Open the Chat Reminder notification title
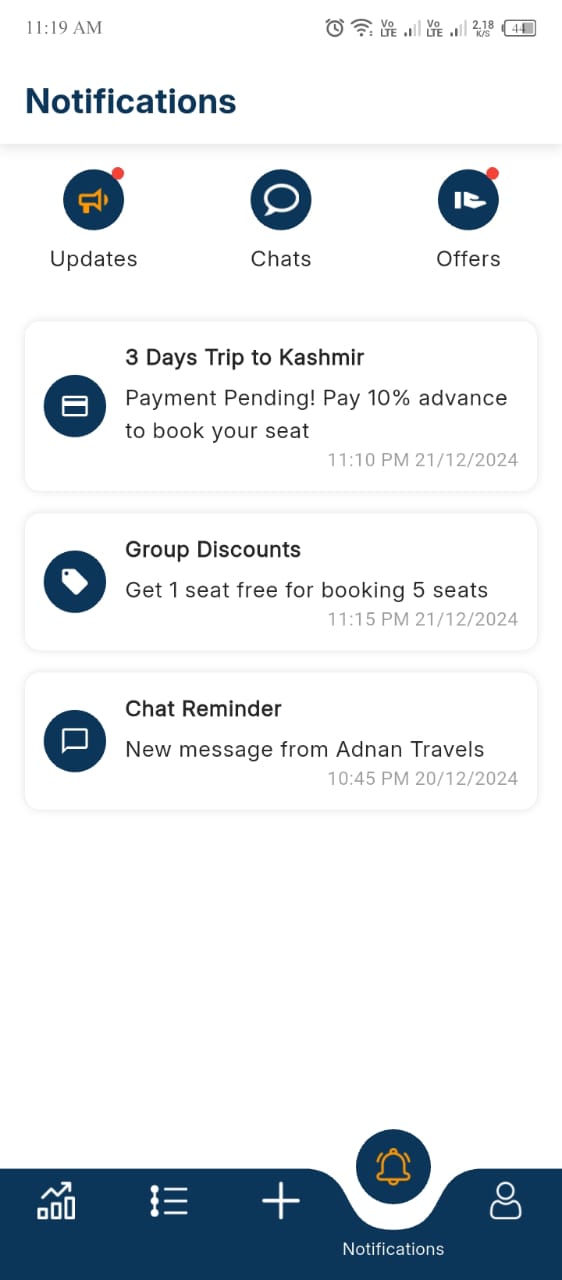Screen dimensions: 562x1280 pyautogui.click(x=203, y=708)
